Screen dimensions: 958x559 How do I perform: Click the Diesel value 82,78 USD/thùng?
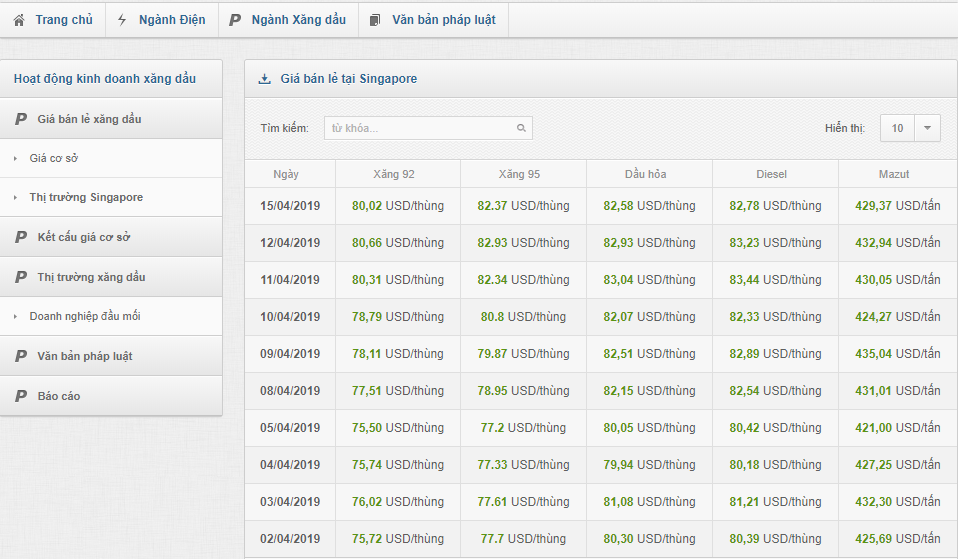point(775,206)
